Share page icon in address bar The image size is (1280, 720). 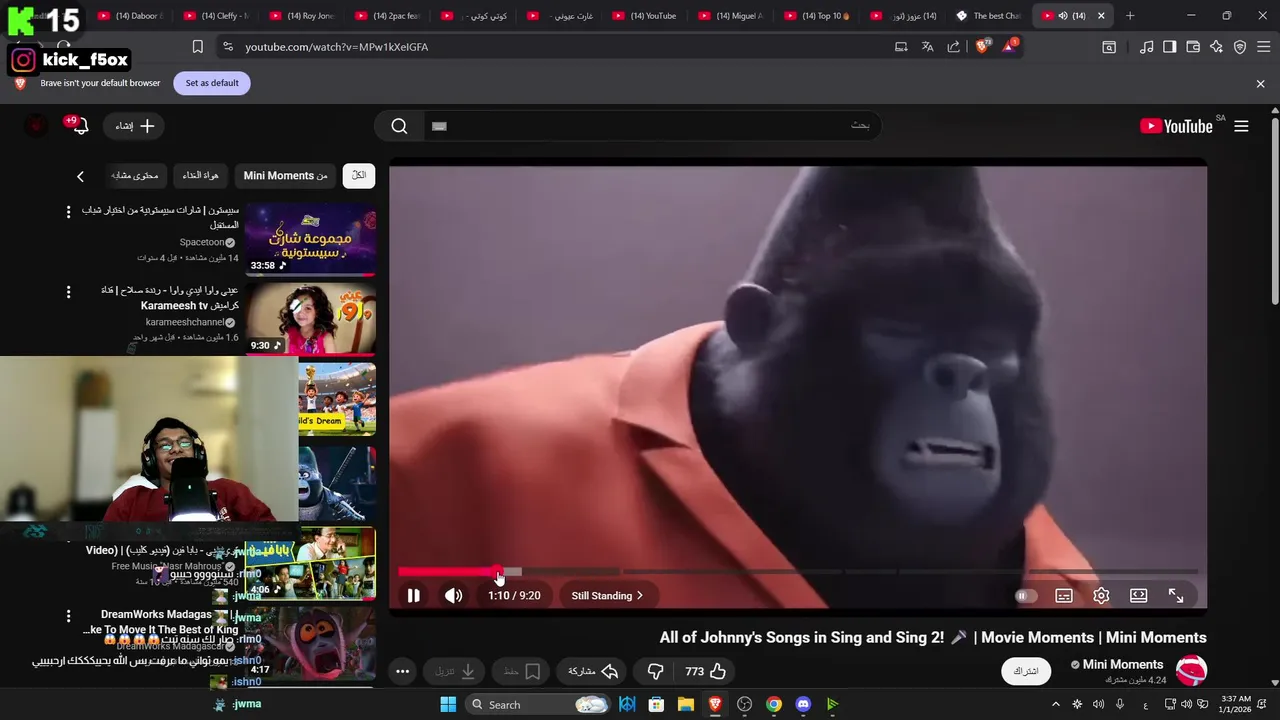coord(953,47)
